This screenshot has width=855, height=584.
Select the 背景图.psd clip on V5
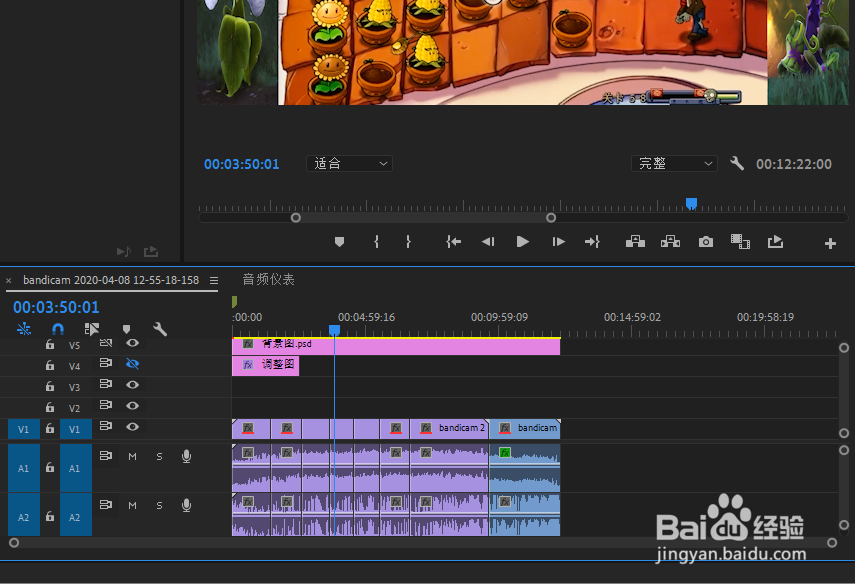click(396, 346)
